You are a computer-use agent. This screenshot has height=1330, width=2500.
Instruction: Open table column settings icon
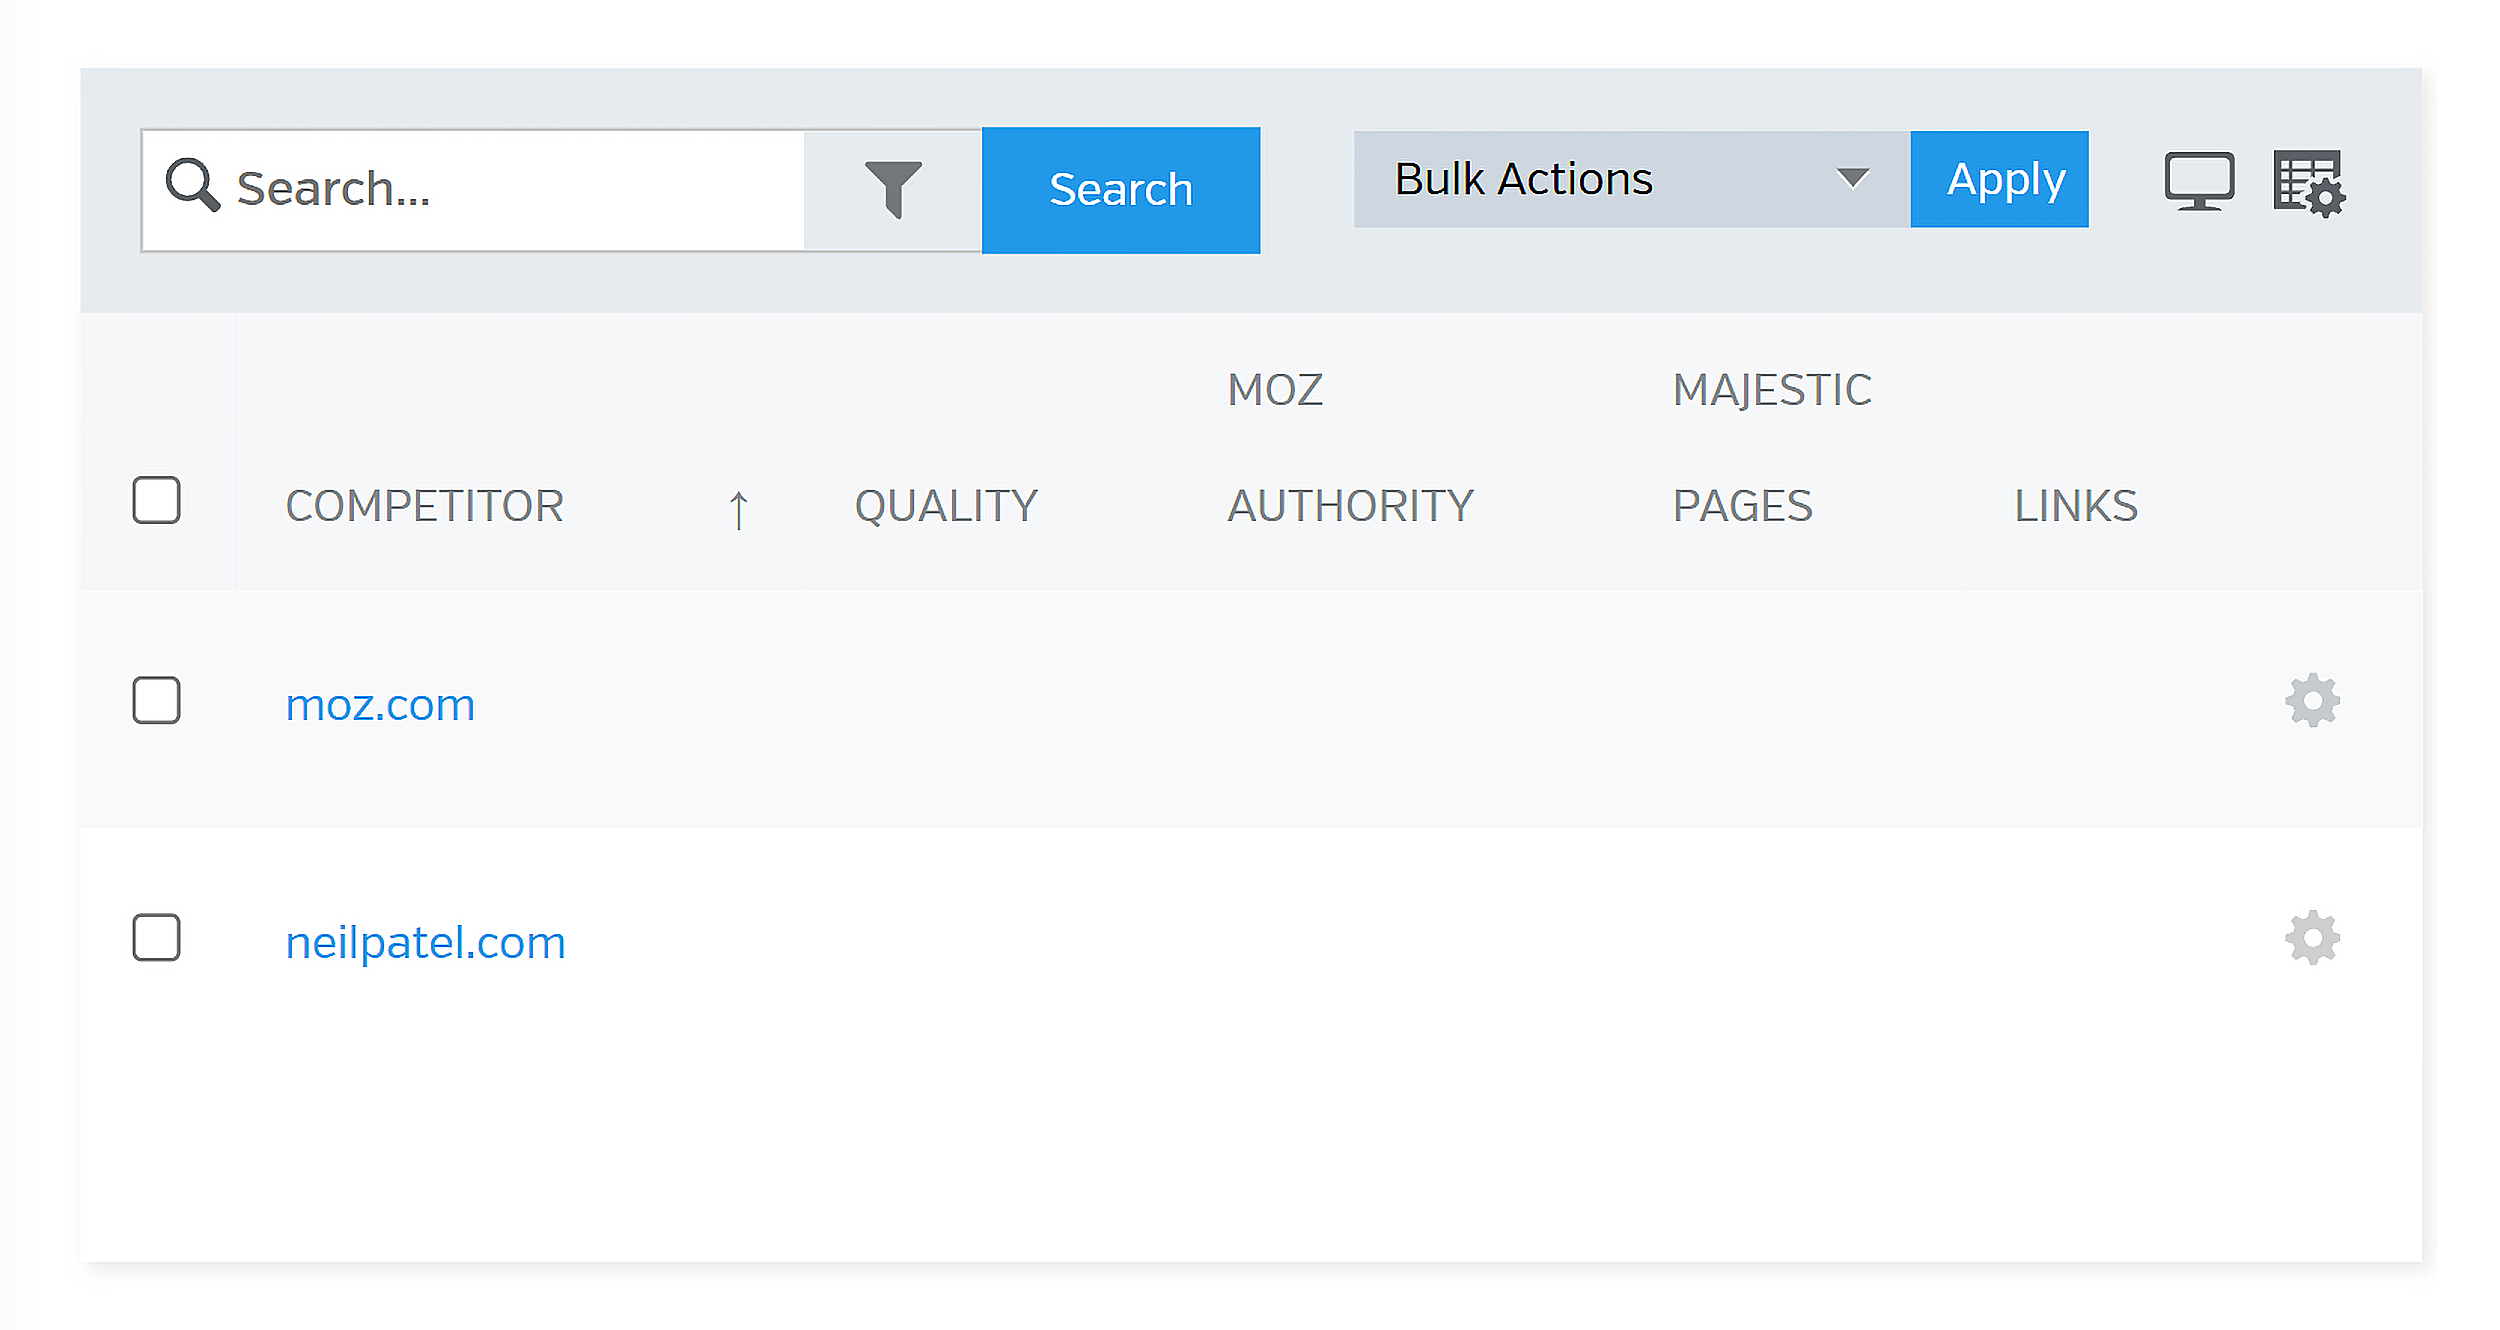(2309, 183)
